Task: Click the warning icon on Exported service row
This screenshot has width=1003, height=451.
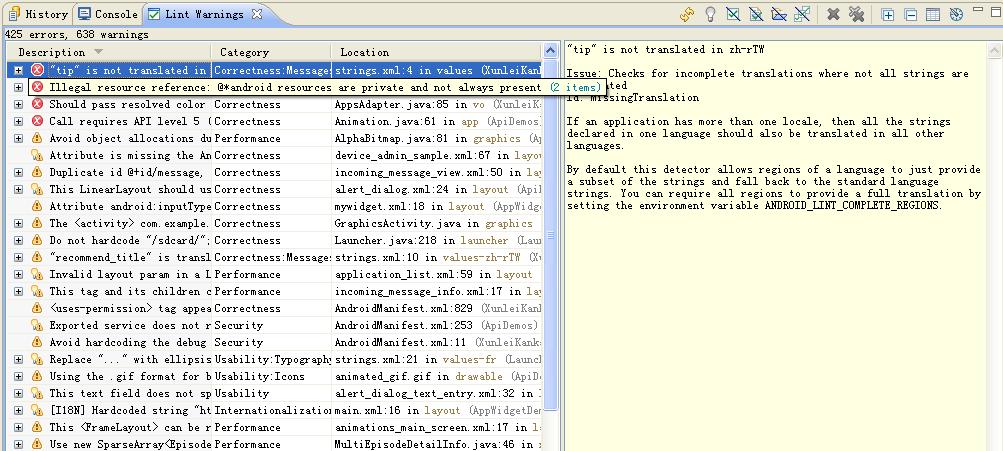Action: point(37,325)
